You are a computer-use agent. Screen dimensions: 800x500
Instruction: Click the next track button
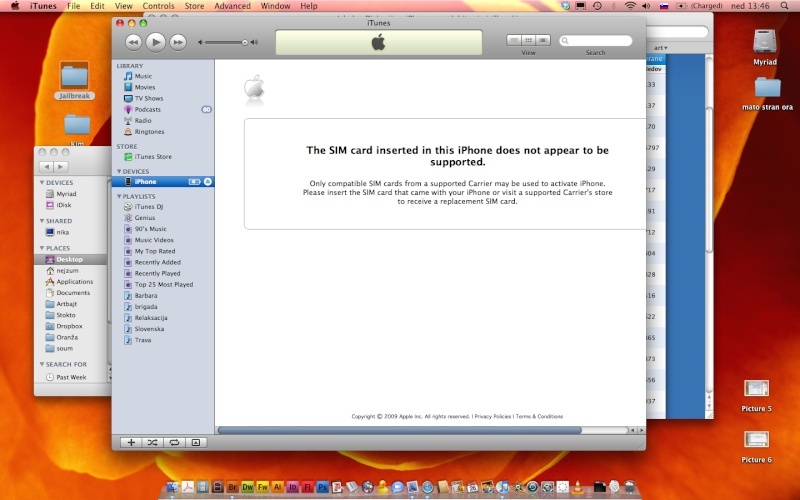(x=178, y=42)
